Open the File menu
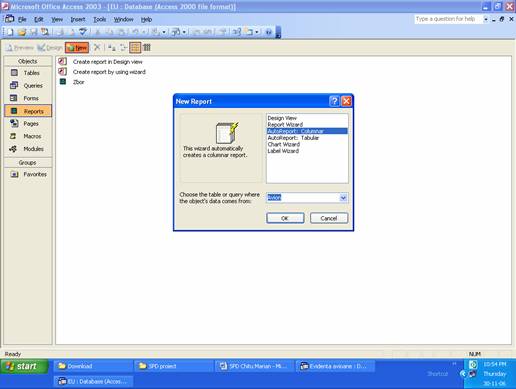Screen dimensions: 516x389 (x=22, y=19)
